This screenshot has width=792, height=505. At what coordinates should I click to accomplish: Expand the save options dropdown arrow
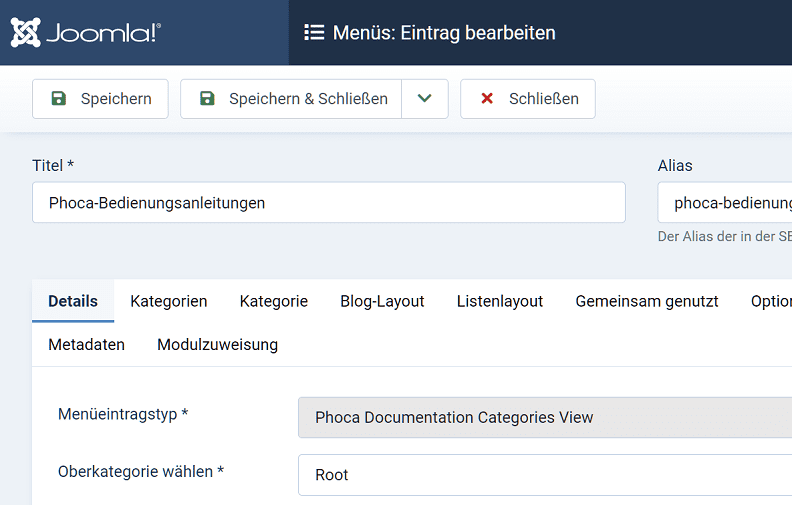click(425, 99)
